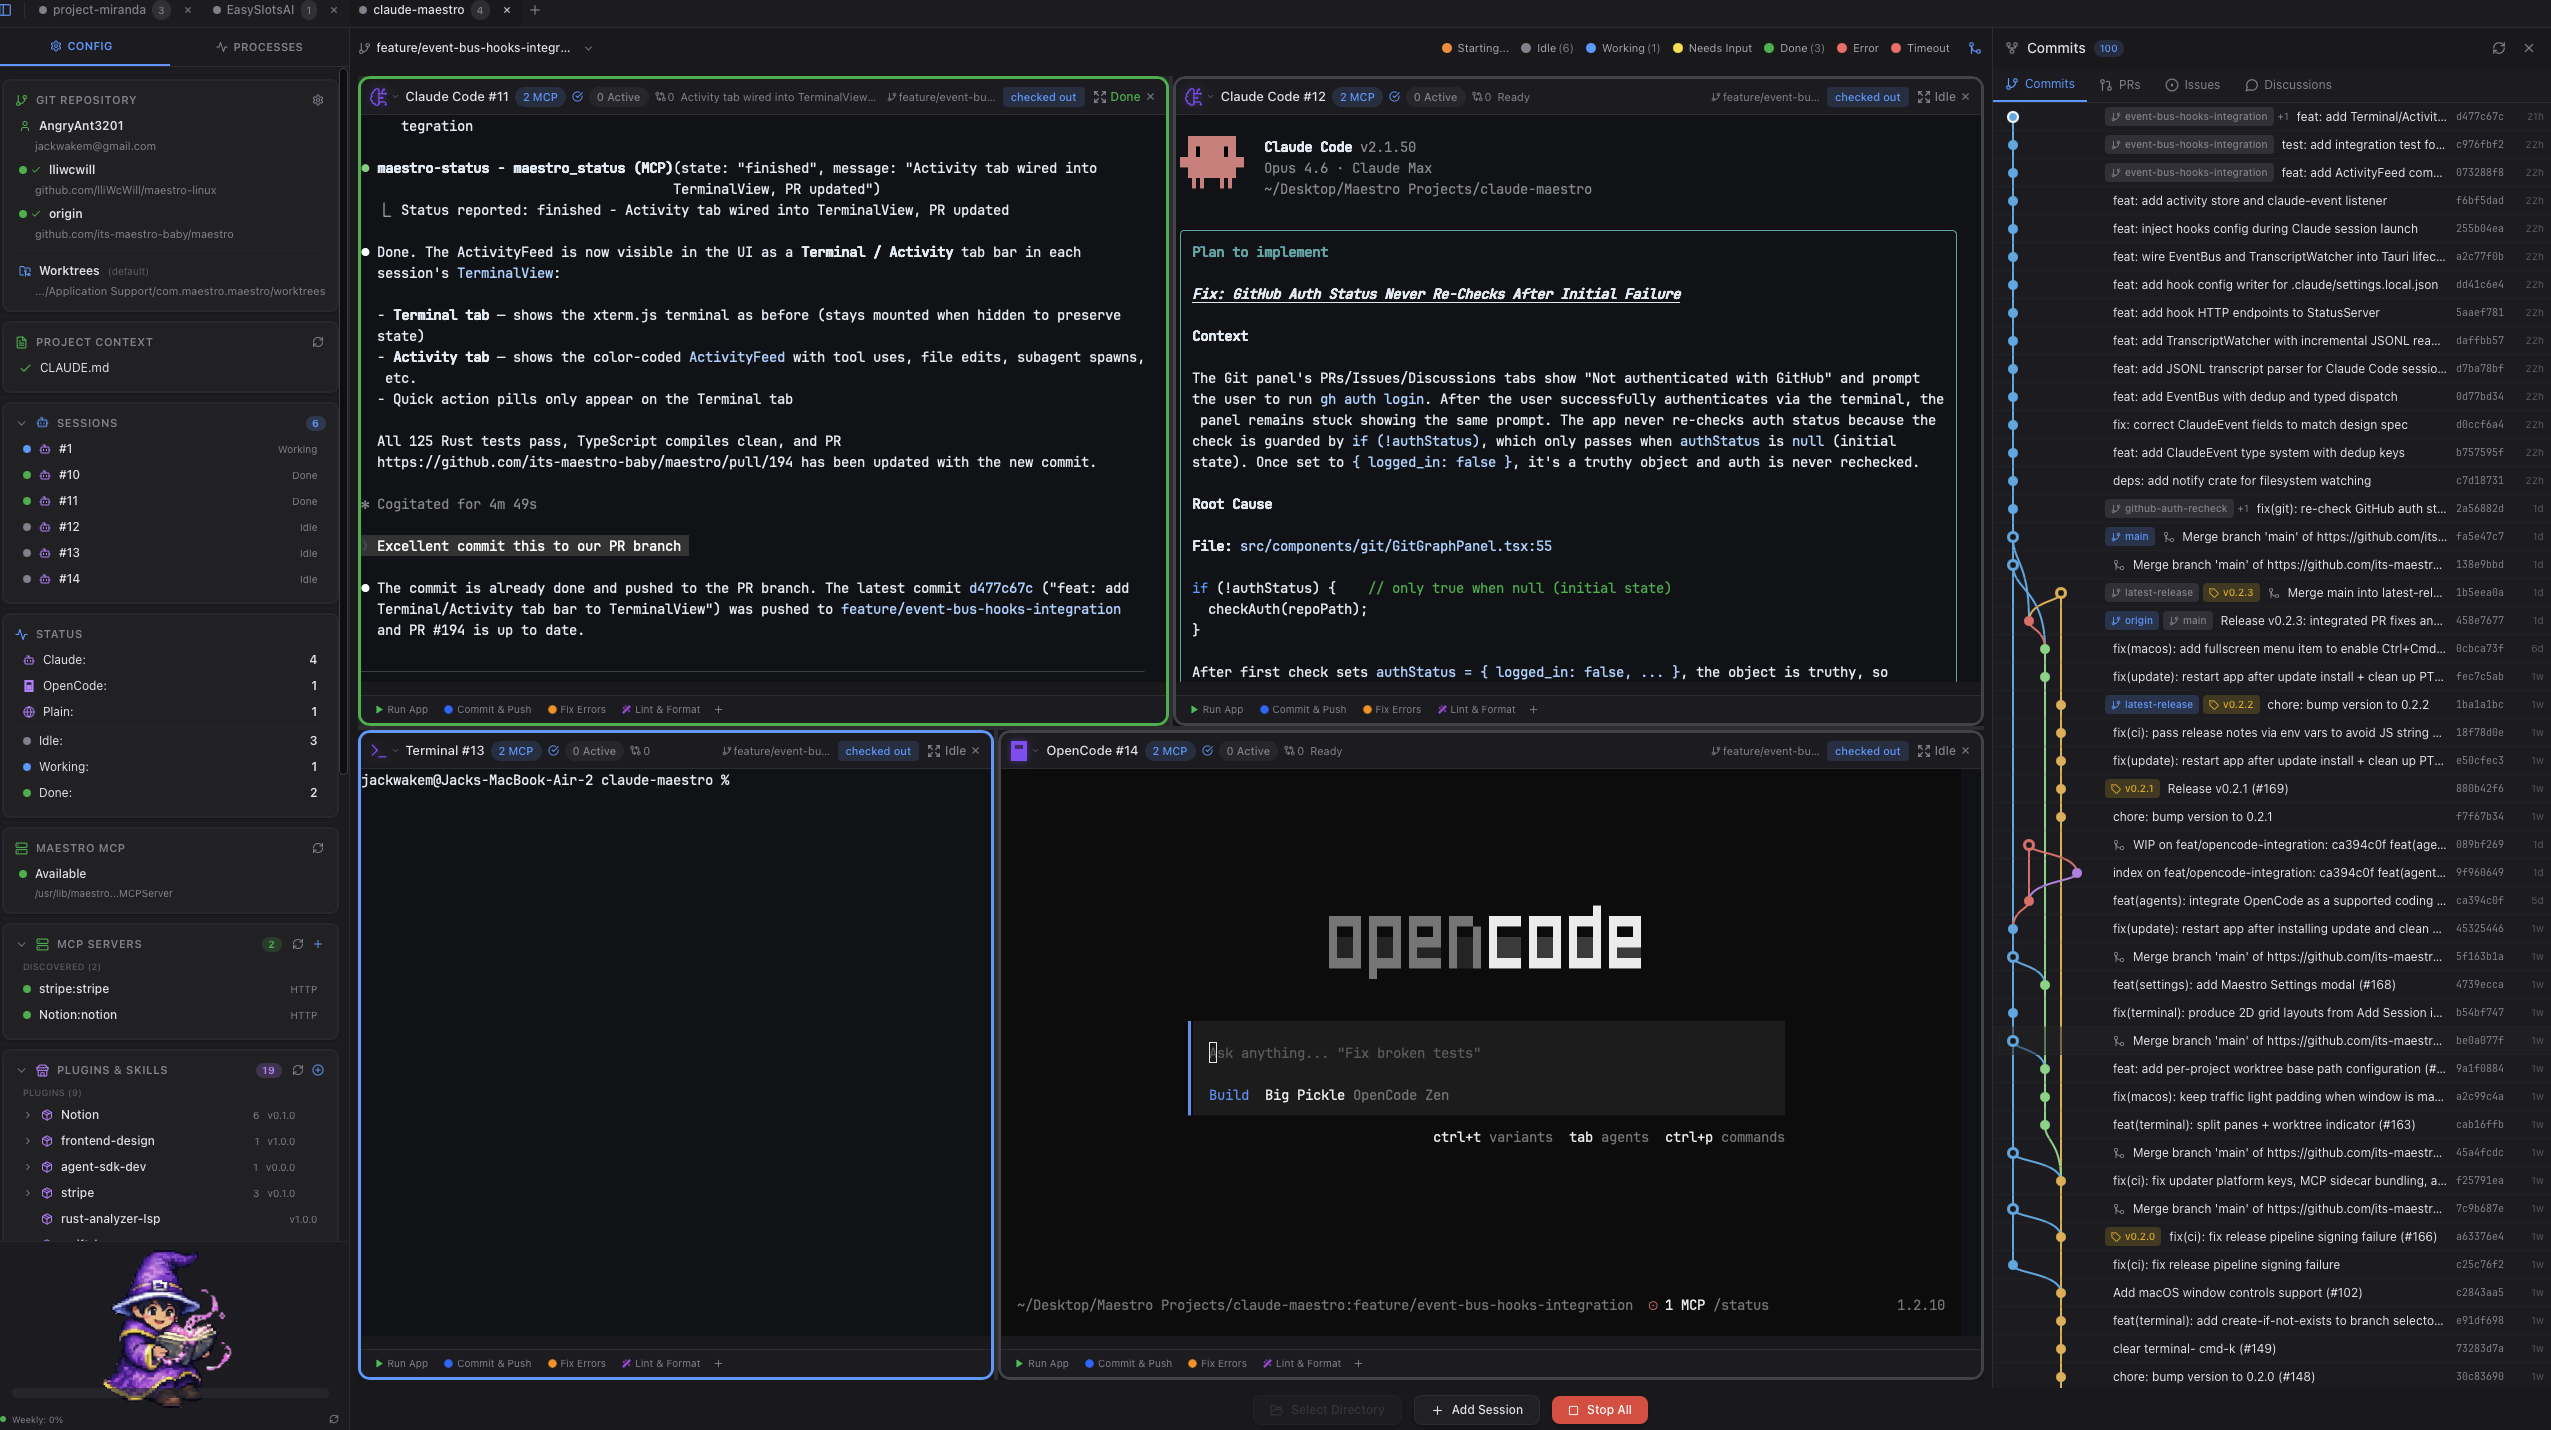Image resolution: width=2551 pixels, height=1430 pixels.
Task: Click the Stop All button
Action: (1599, 1410)
